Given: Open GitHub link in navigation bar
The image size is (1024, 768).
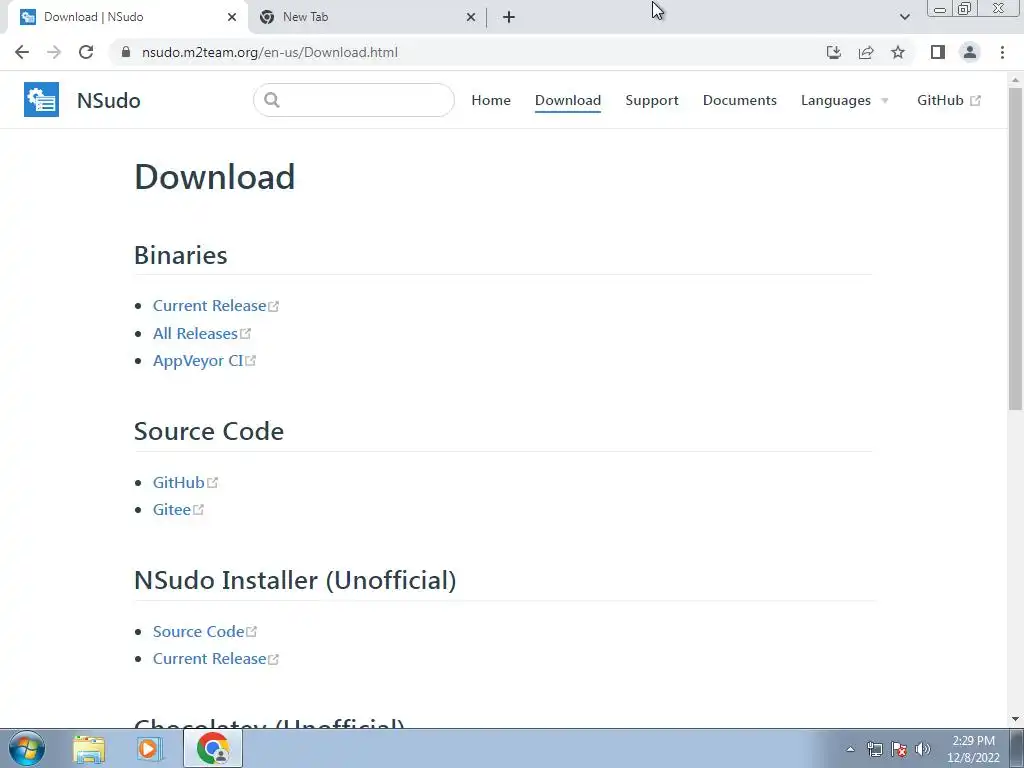Looking at the screenshot, I should click(x=948, y=100).
